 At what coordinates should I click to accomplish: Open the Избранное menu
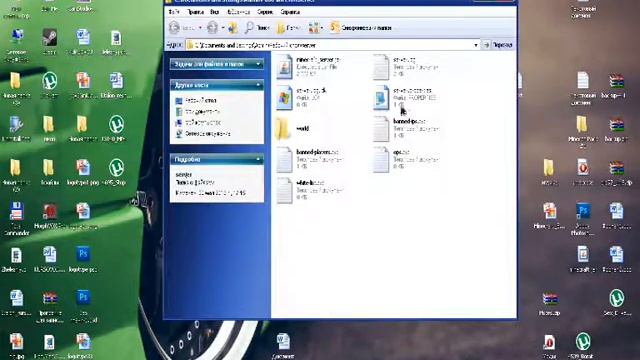(238, 12)
